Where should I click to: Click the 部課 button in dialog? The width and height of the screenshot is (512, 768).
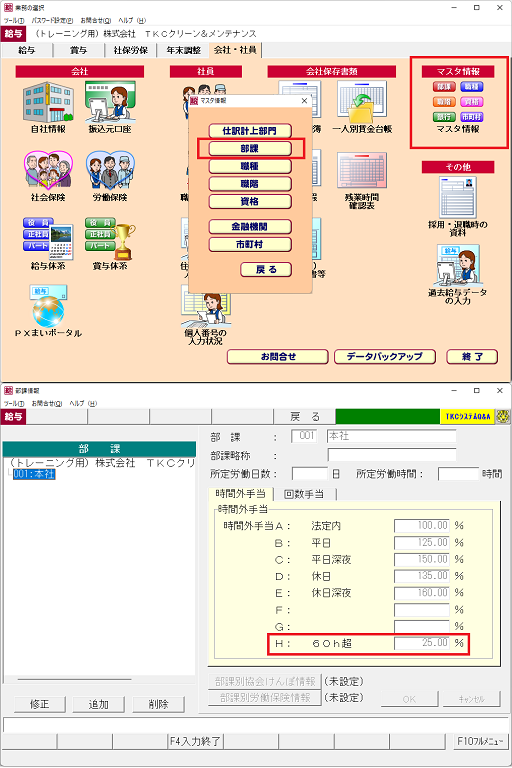[x=250, y=148]
